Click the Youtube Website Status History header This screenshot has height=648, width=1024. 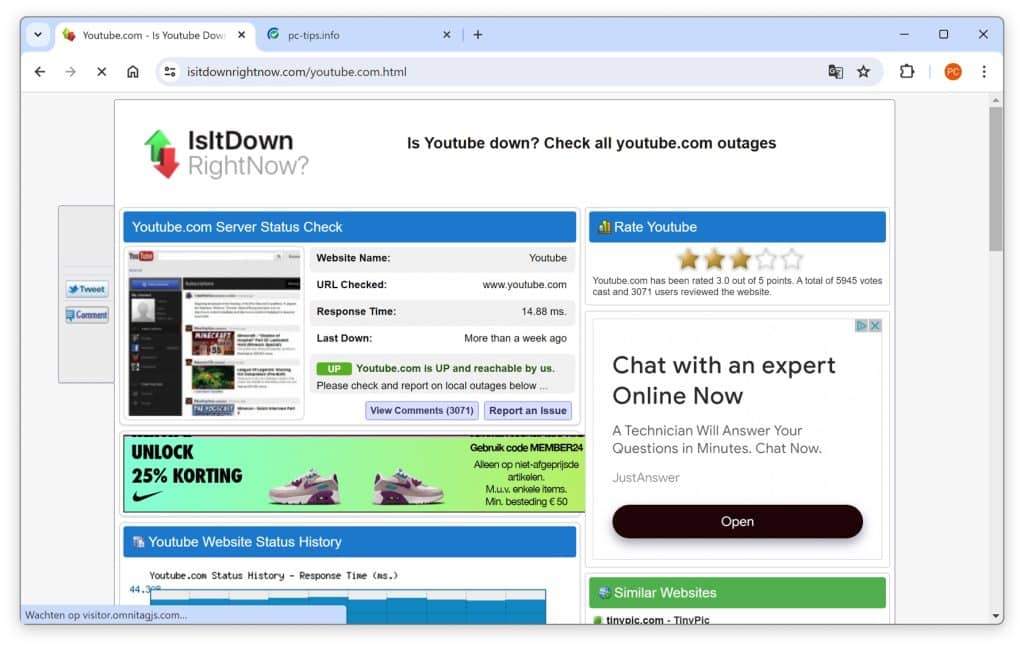[x=349, y=542]
